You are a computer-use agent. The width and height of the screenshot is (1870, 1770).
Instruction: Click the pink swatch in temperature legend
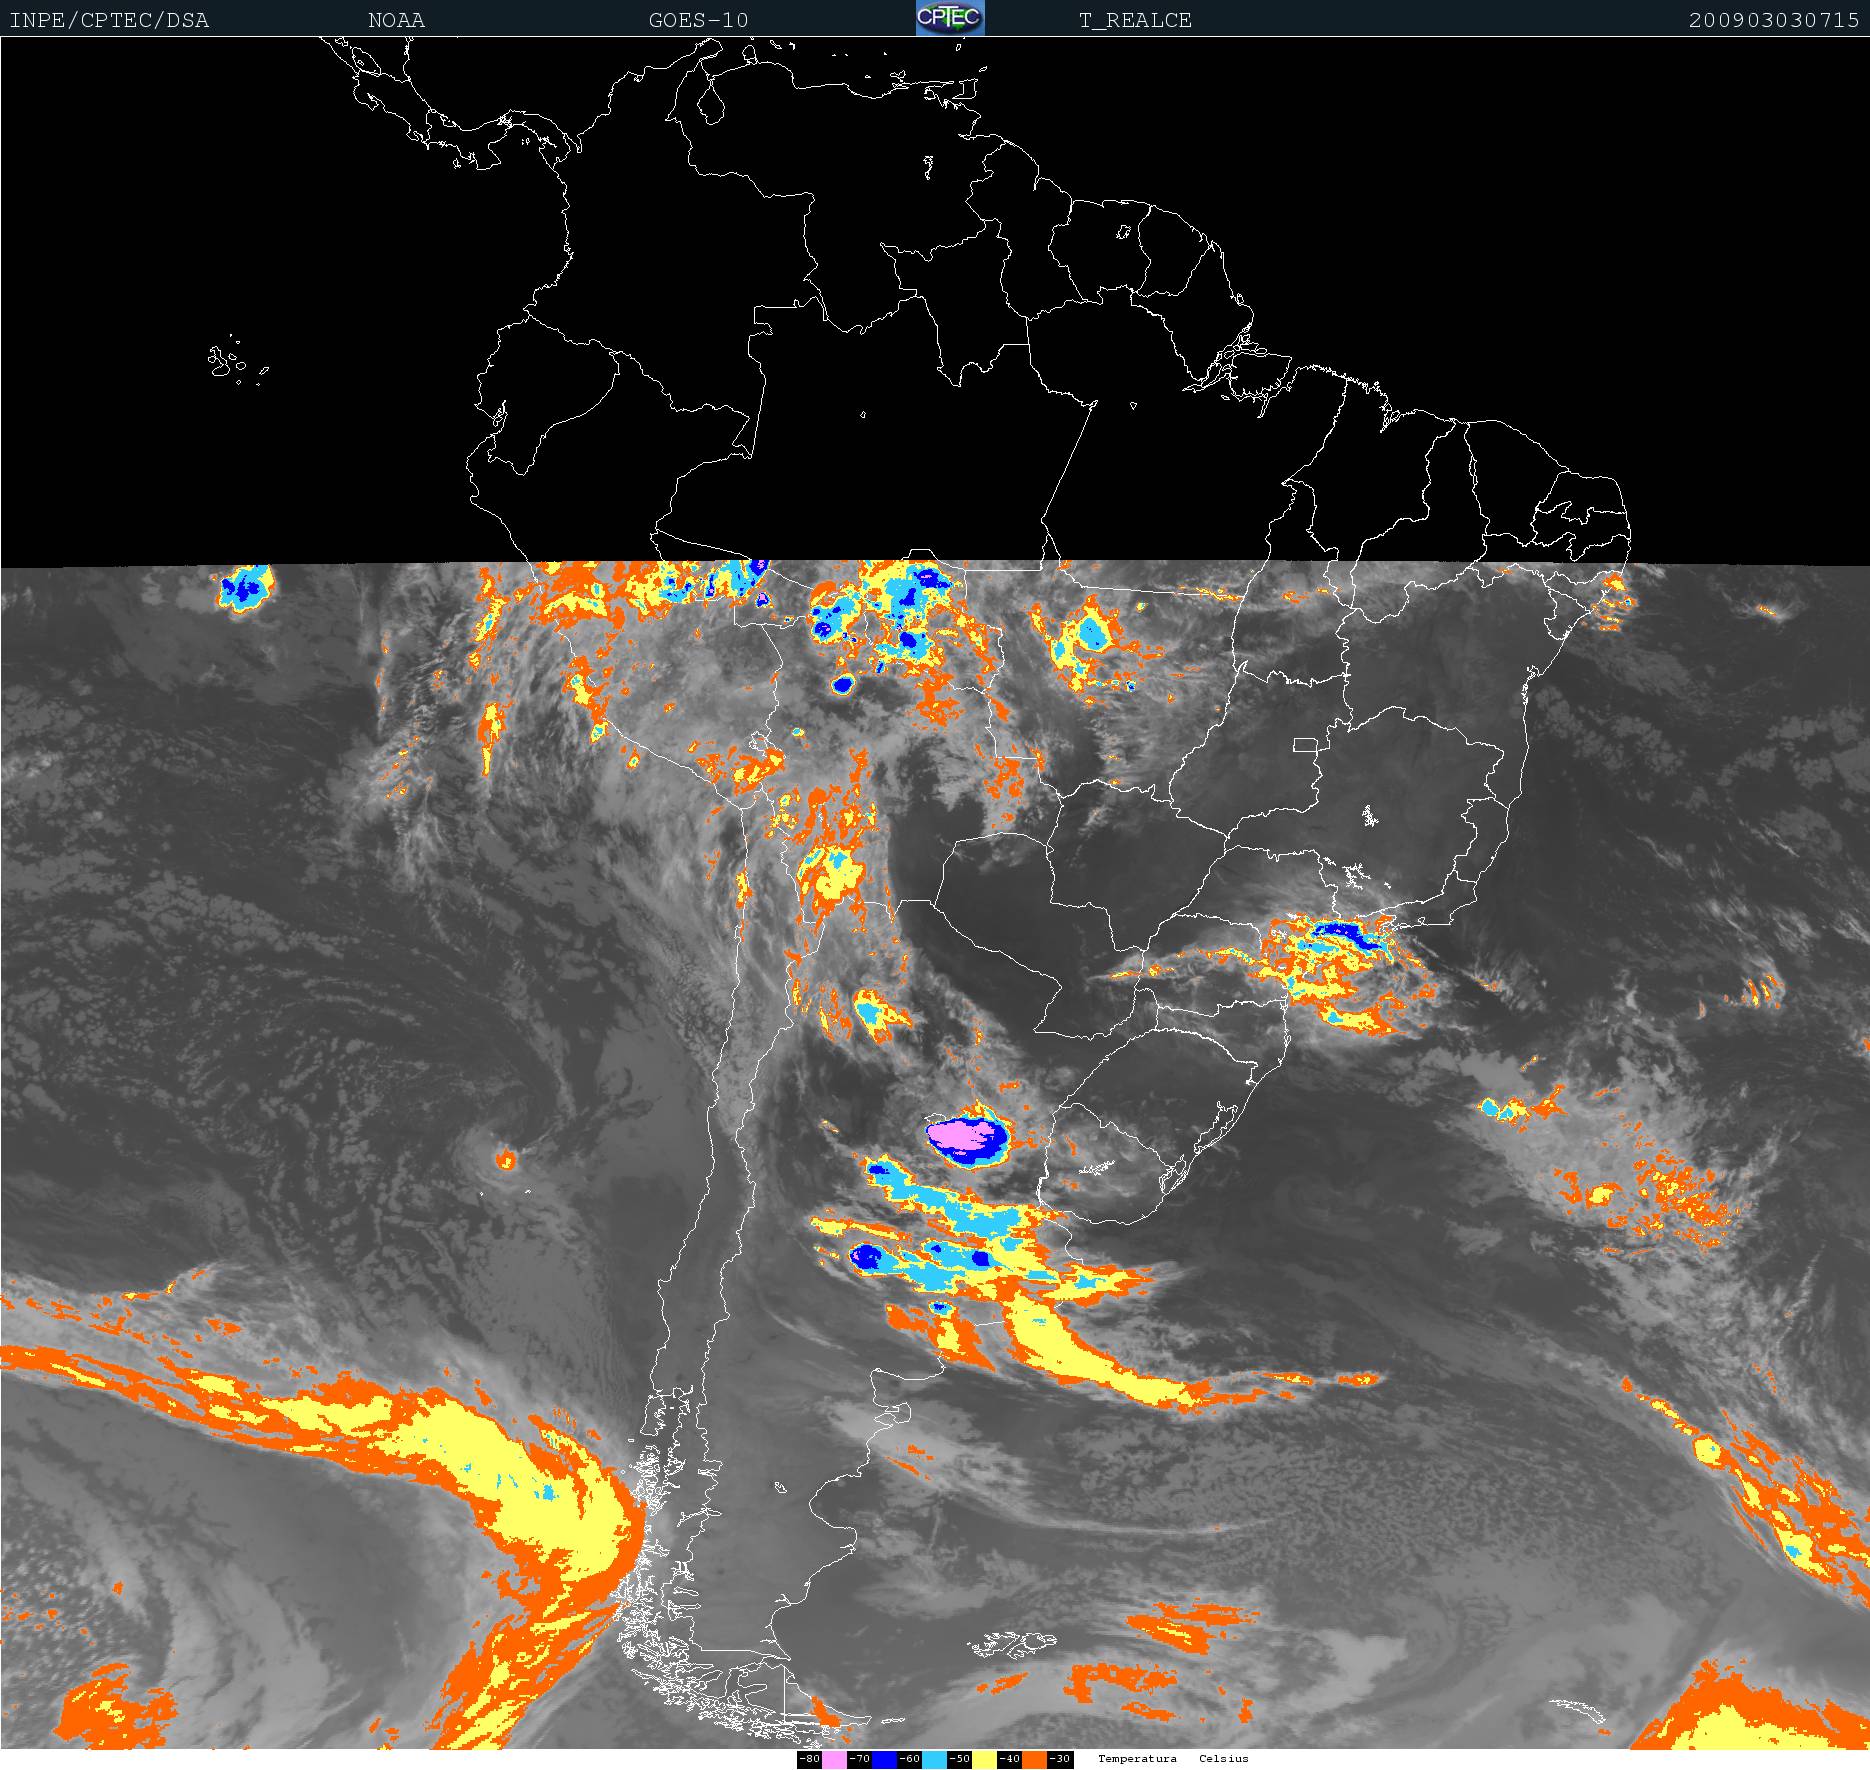point(834,1759)
